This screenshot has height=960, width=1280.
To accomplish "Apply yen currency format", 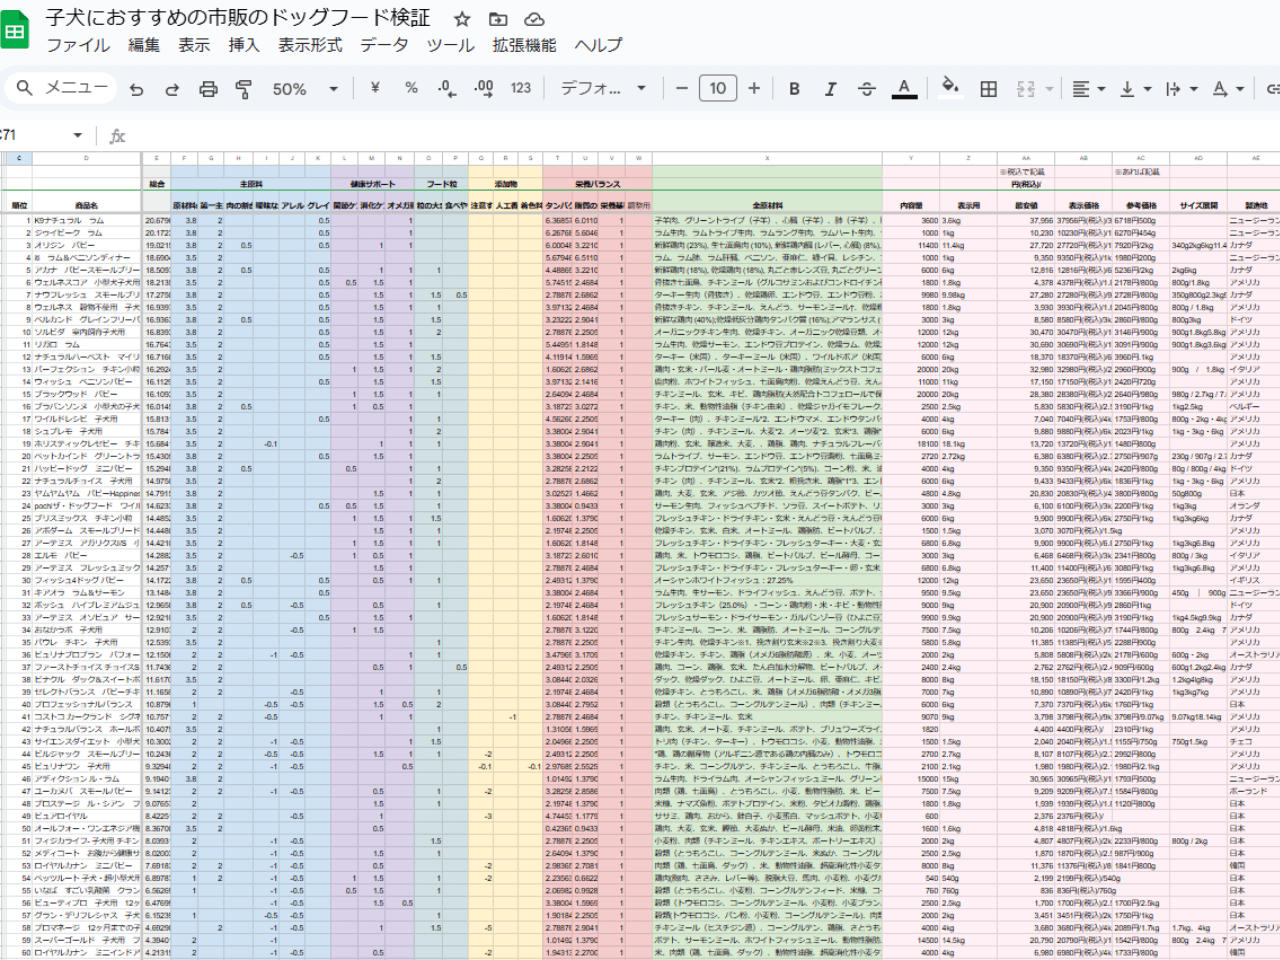I will pos(375,88).
